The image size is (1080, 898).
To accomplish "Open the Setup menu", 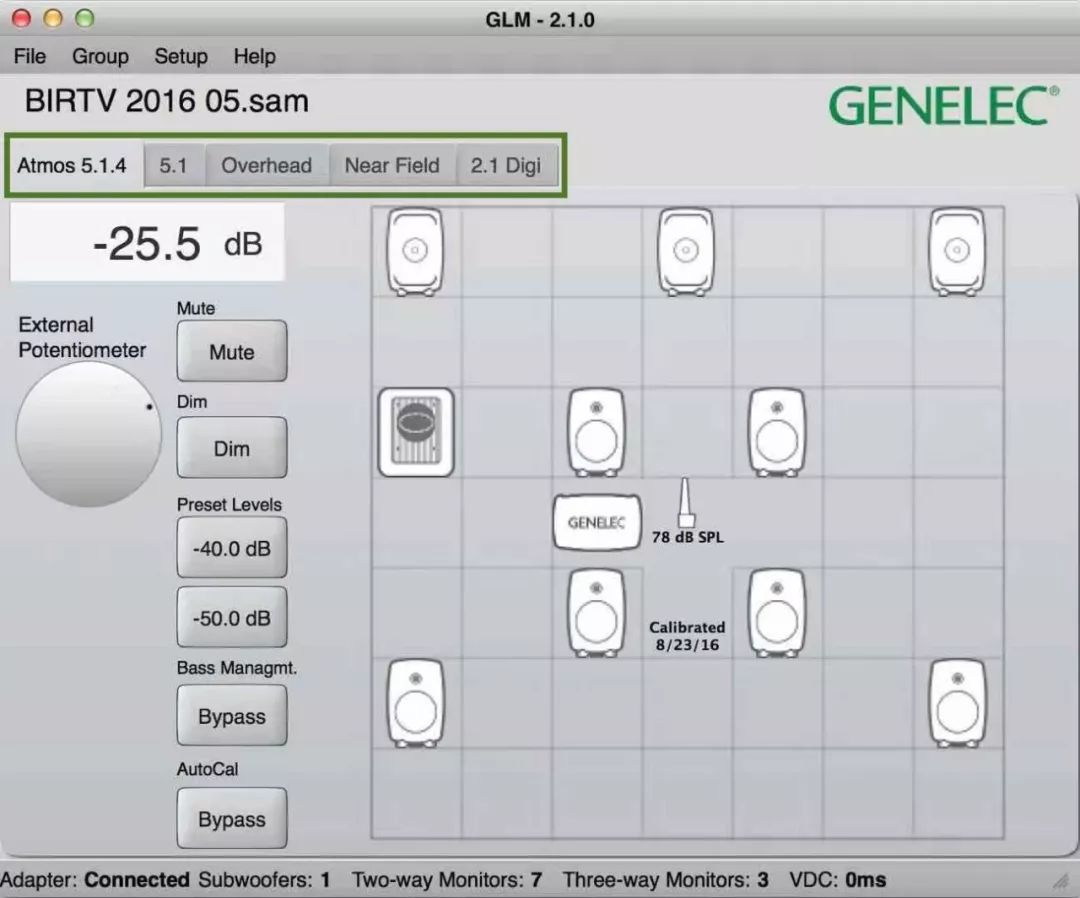I will [181, 56].
